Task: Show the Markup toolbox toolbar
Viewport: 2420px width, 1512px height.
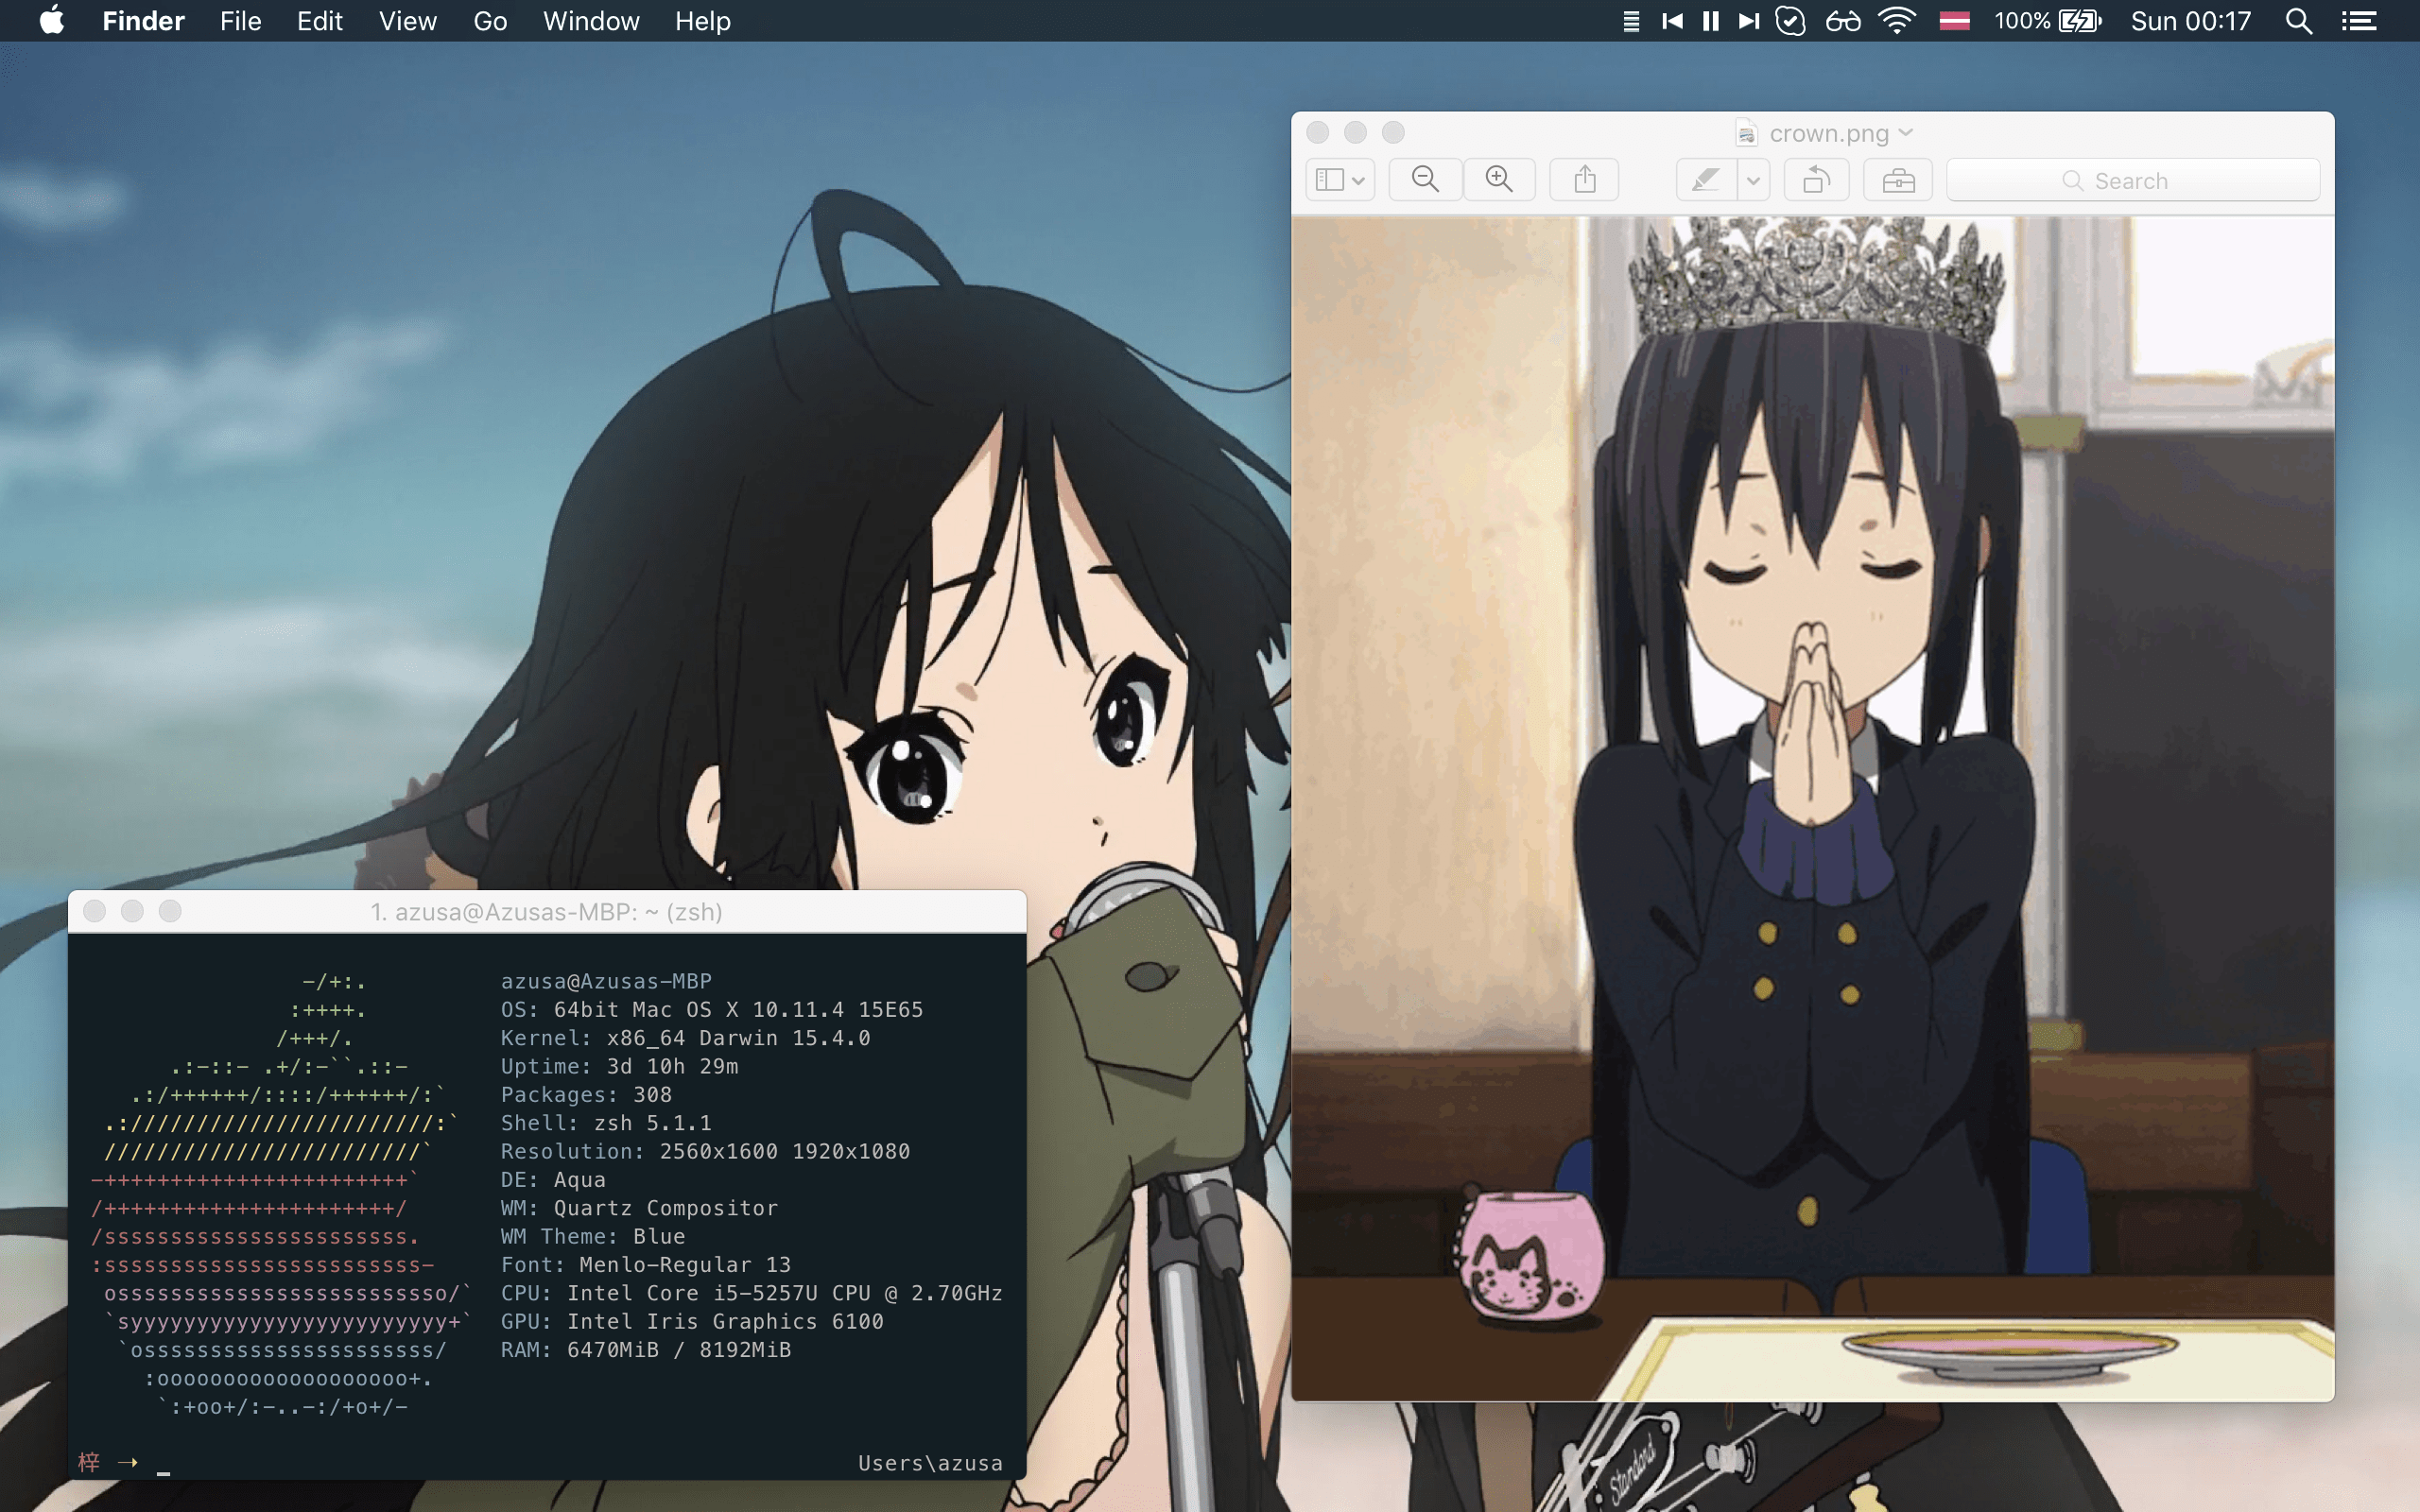Action: [1898, 180]
